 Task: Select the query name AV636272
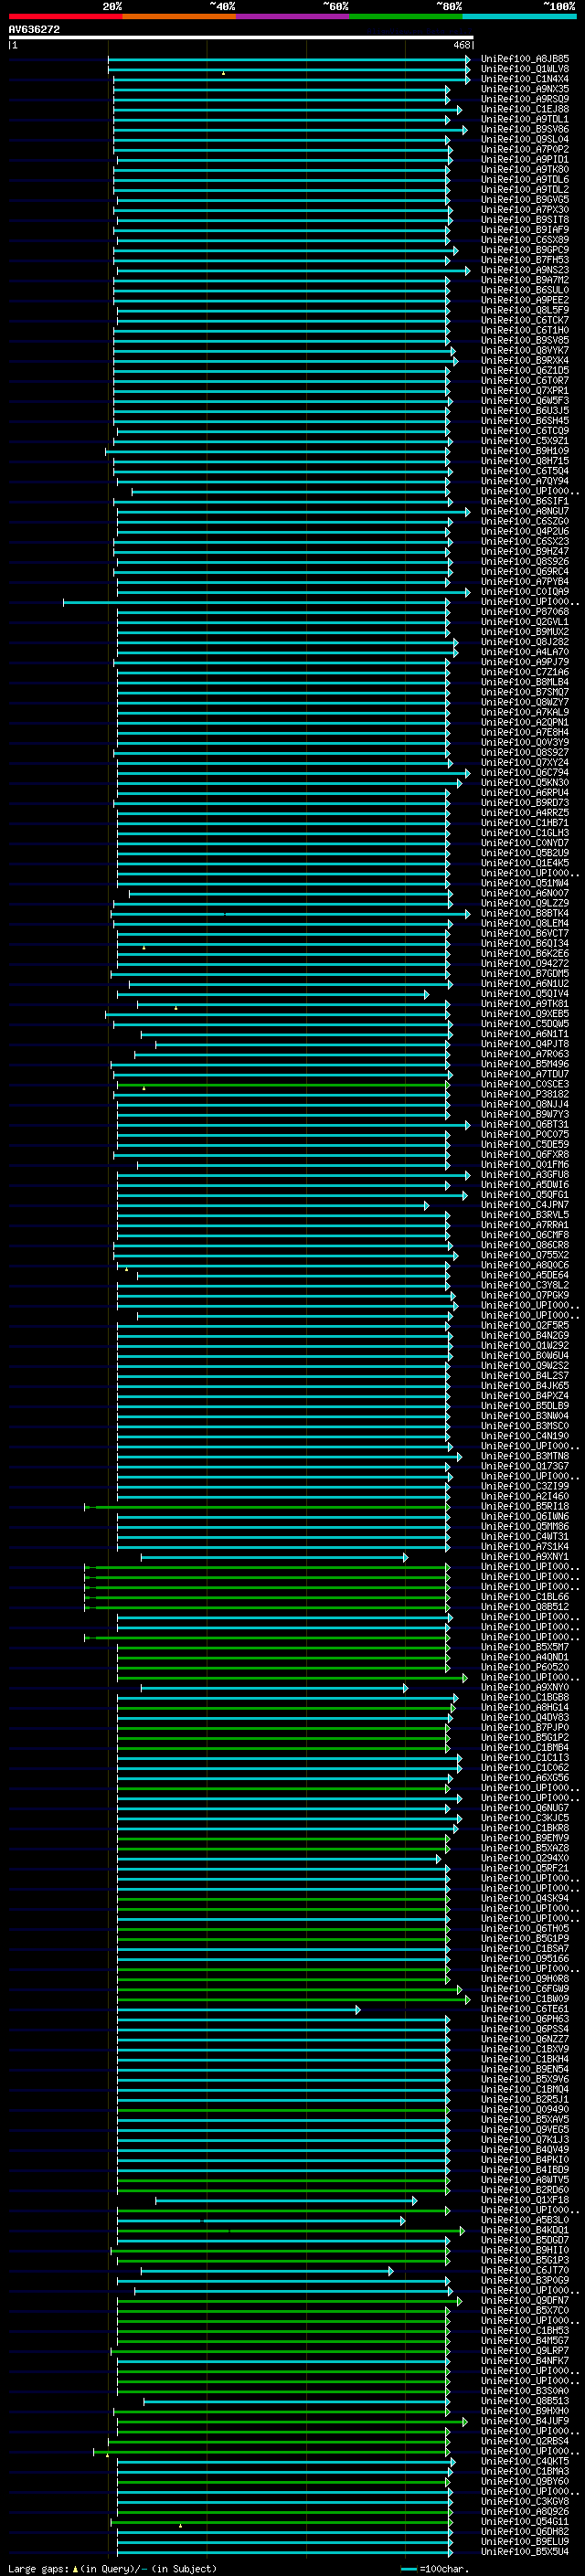pyautogui.click(x=34, y=29)
